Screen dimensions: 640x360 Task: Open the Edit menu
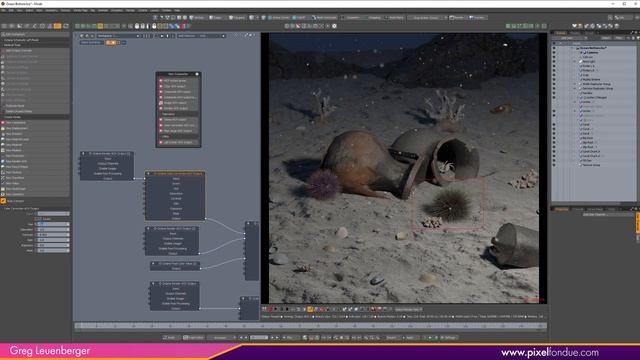point(11,10)
